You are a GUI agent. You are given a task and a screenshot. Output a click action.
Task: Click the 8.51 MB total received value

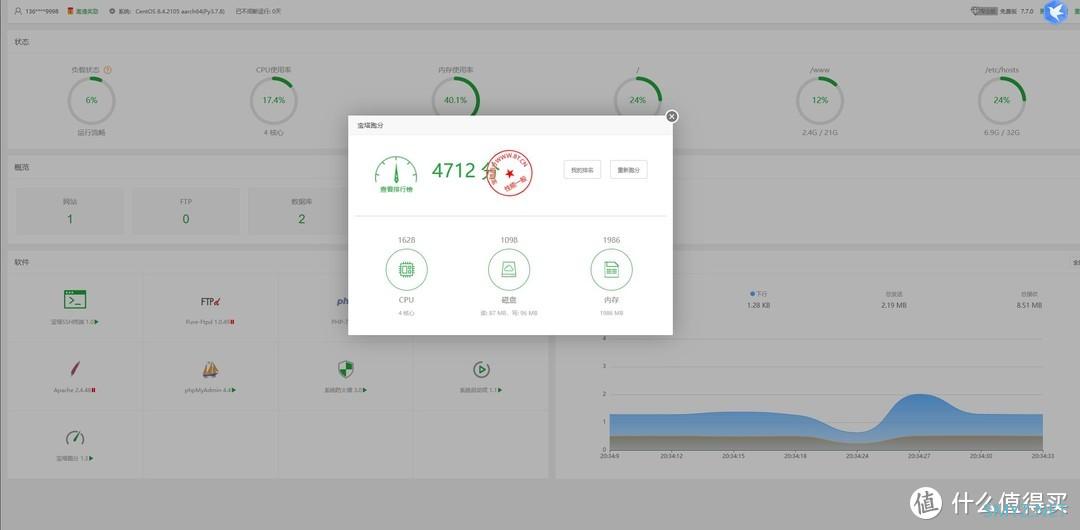click(x=1029, y=305)
